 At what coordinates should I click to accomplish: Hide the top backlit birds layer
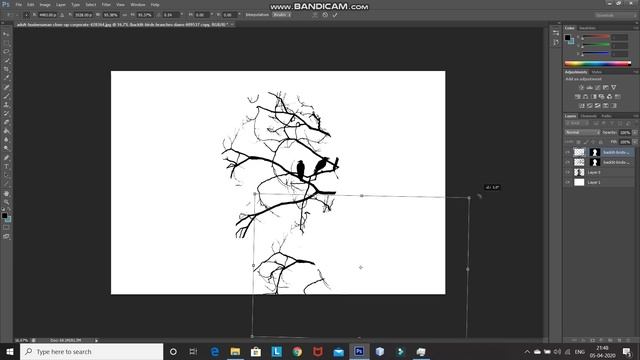coord(567,152)
